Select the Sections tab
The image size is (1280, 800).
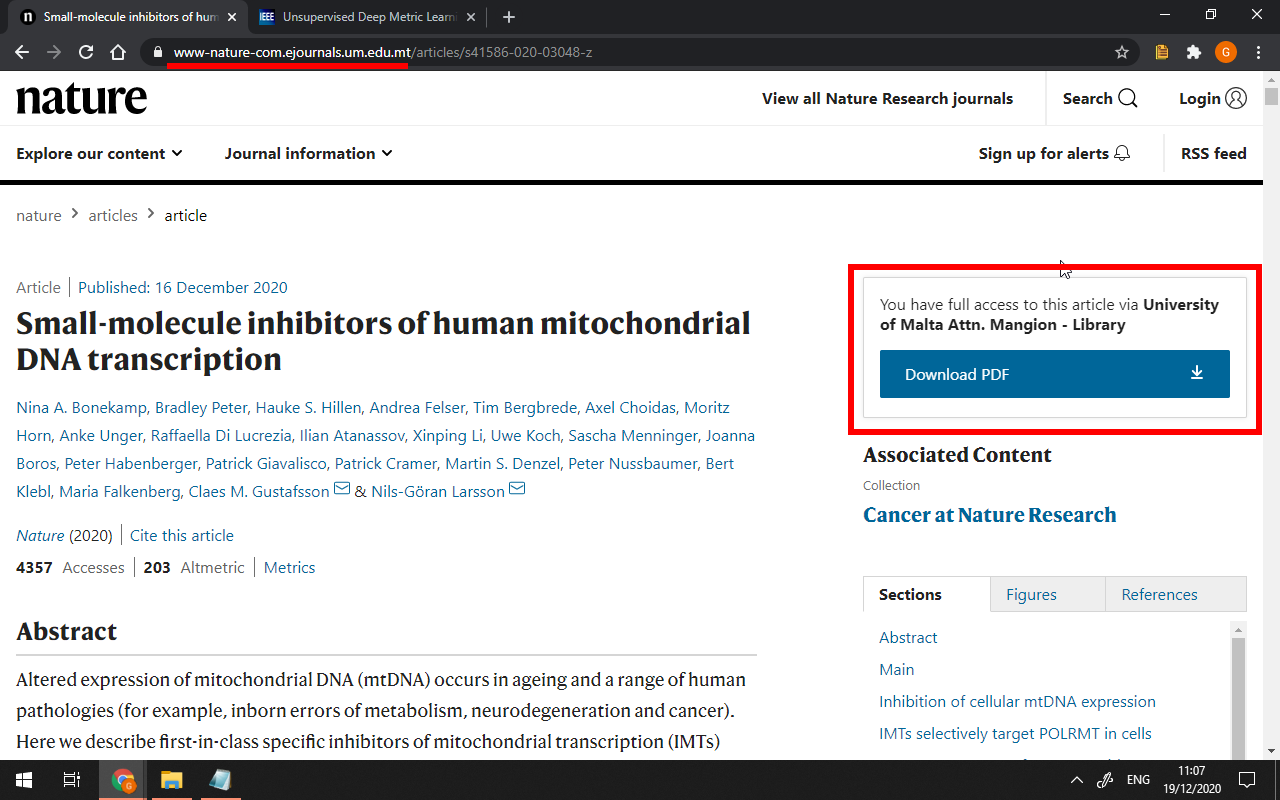[x=927, y=594]
